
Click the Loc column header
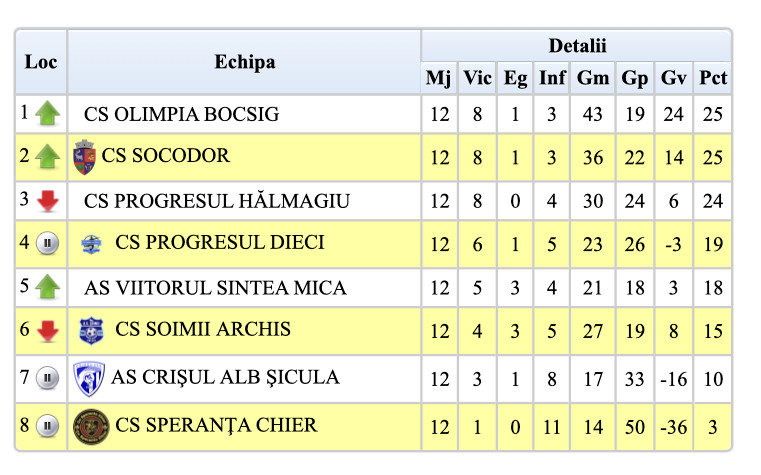point(41,62)
